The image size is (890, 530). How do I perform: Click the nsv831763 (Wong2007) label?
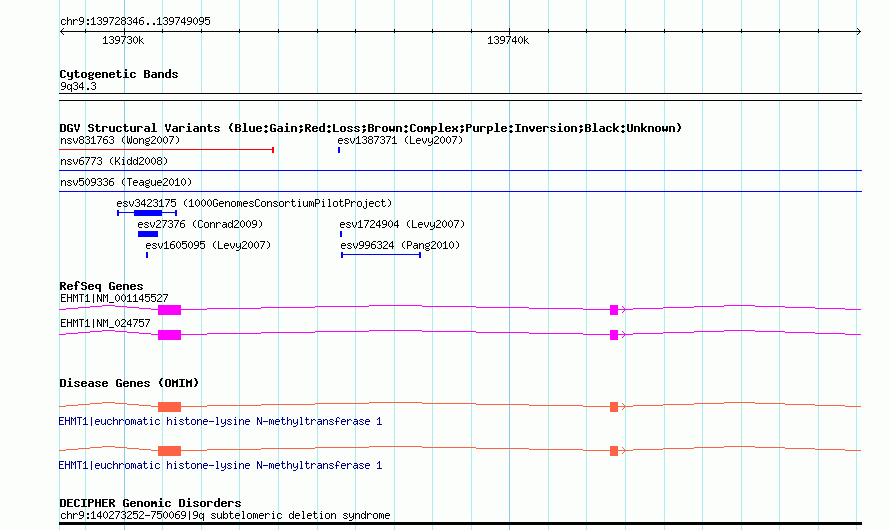tap(120, 140)
